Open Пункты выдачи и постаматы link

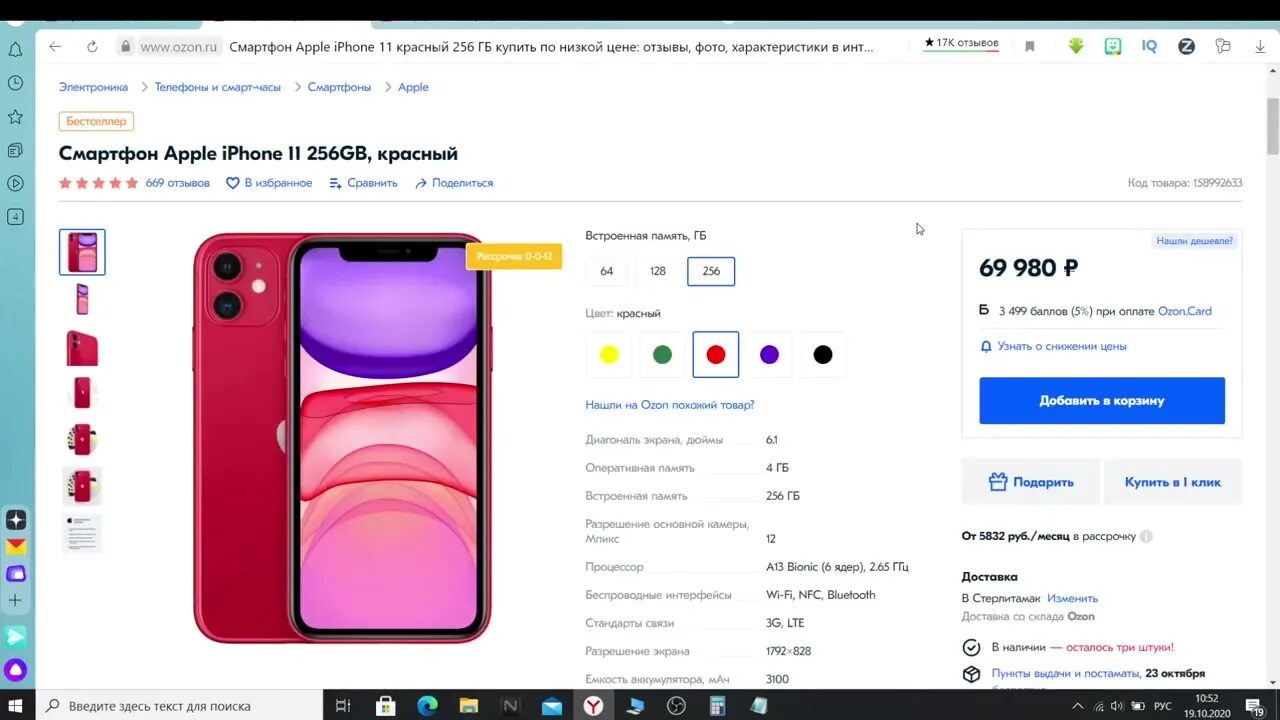1065,673
